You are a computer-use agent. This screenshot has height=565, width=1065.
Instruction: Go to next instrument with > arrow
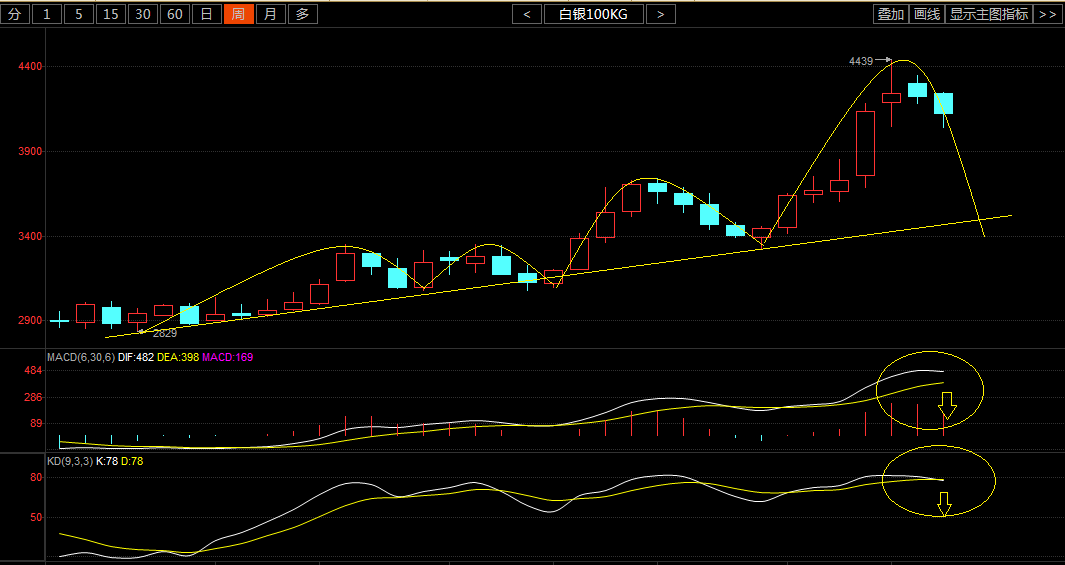point(660,14)
